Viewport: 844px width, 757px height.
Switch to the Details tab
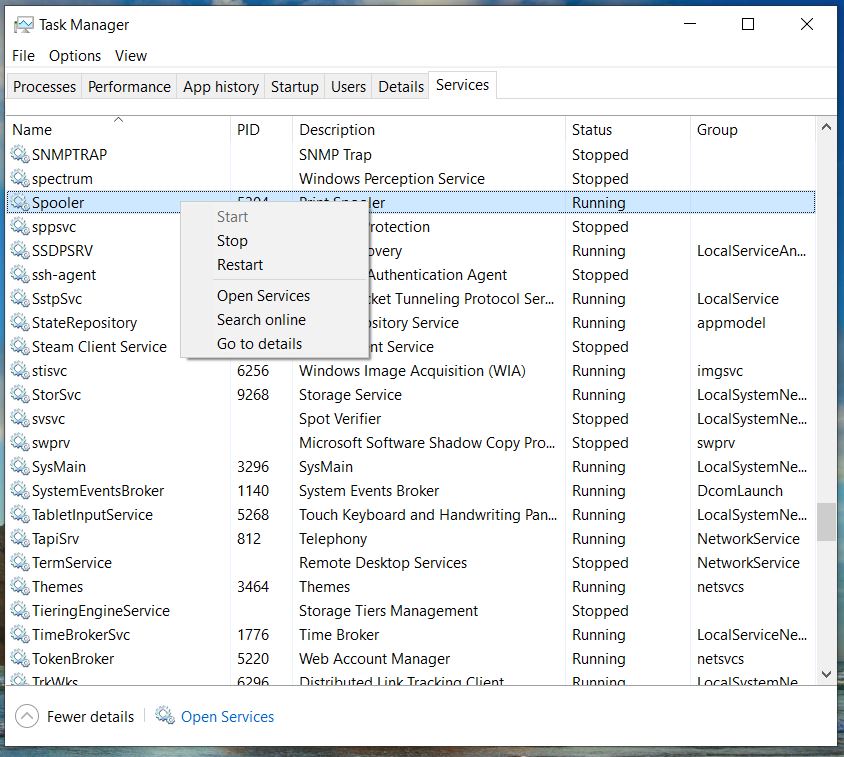point(401,87)
